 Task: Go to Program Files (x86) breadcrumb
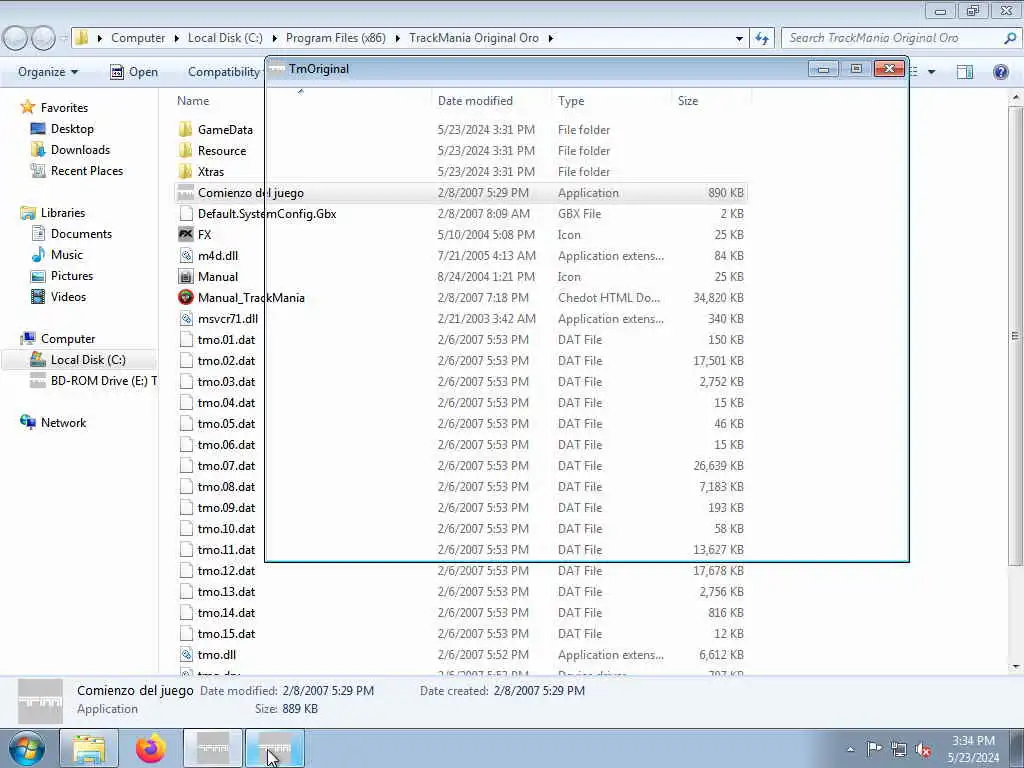336,38
